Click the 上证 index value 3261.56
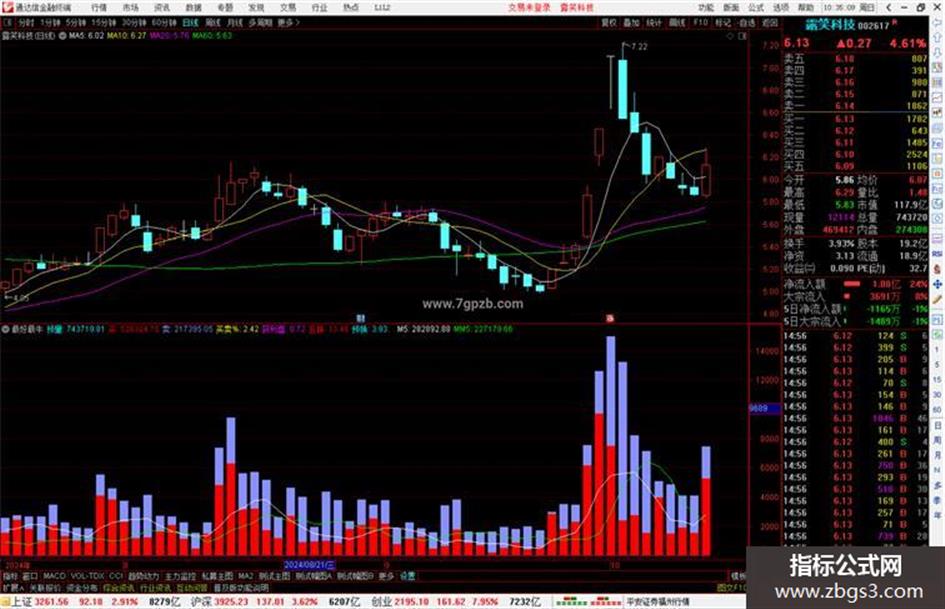 (52, 602)
